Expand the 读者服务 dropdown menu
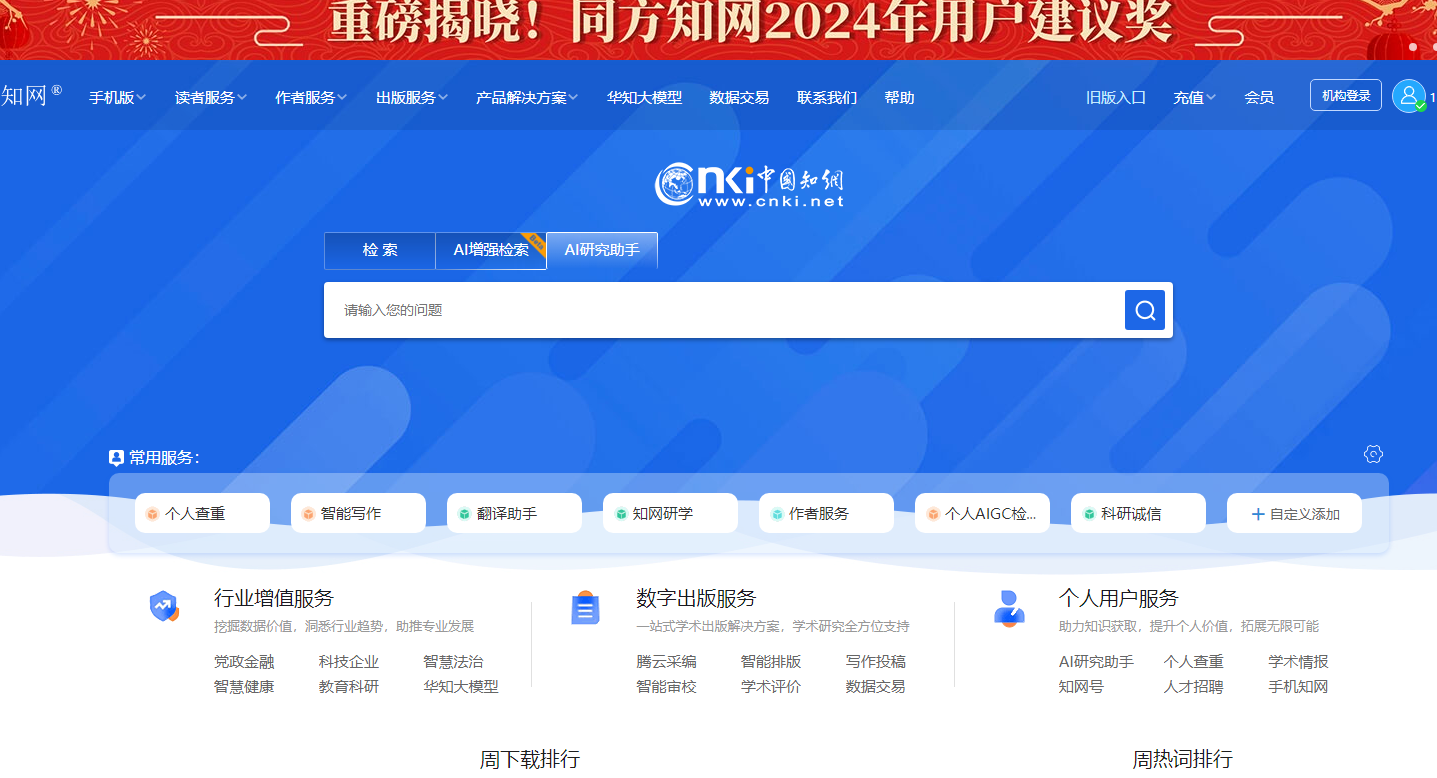 (210, 98)
